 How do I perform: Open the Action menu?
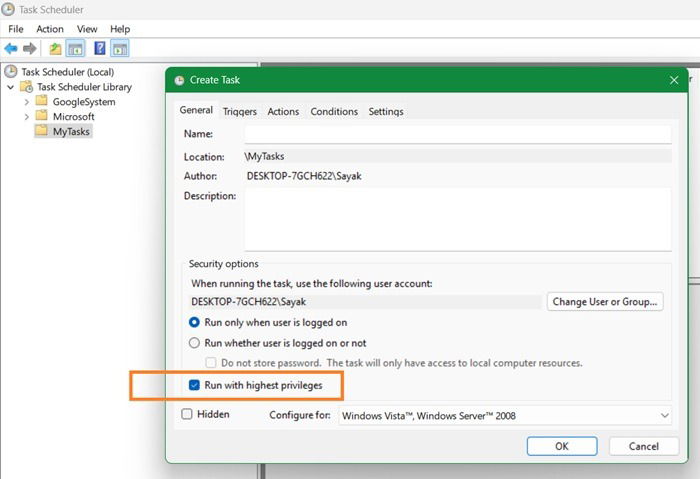click(50, 29)
